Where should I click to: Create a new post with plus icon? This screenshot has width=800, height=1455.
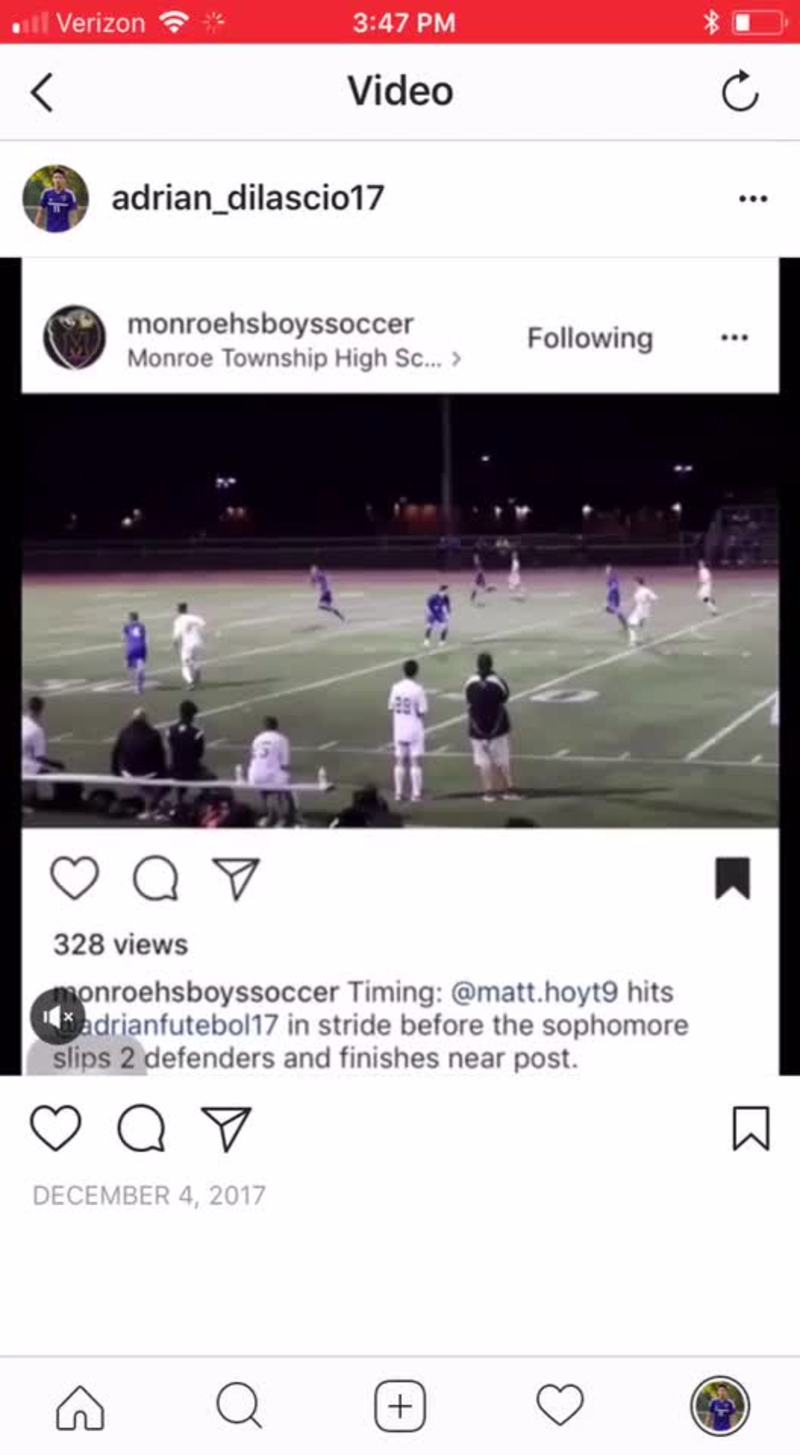coord(400,1406)
